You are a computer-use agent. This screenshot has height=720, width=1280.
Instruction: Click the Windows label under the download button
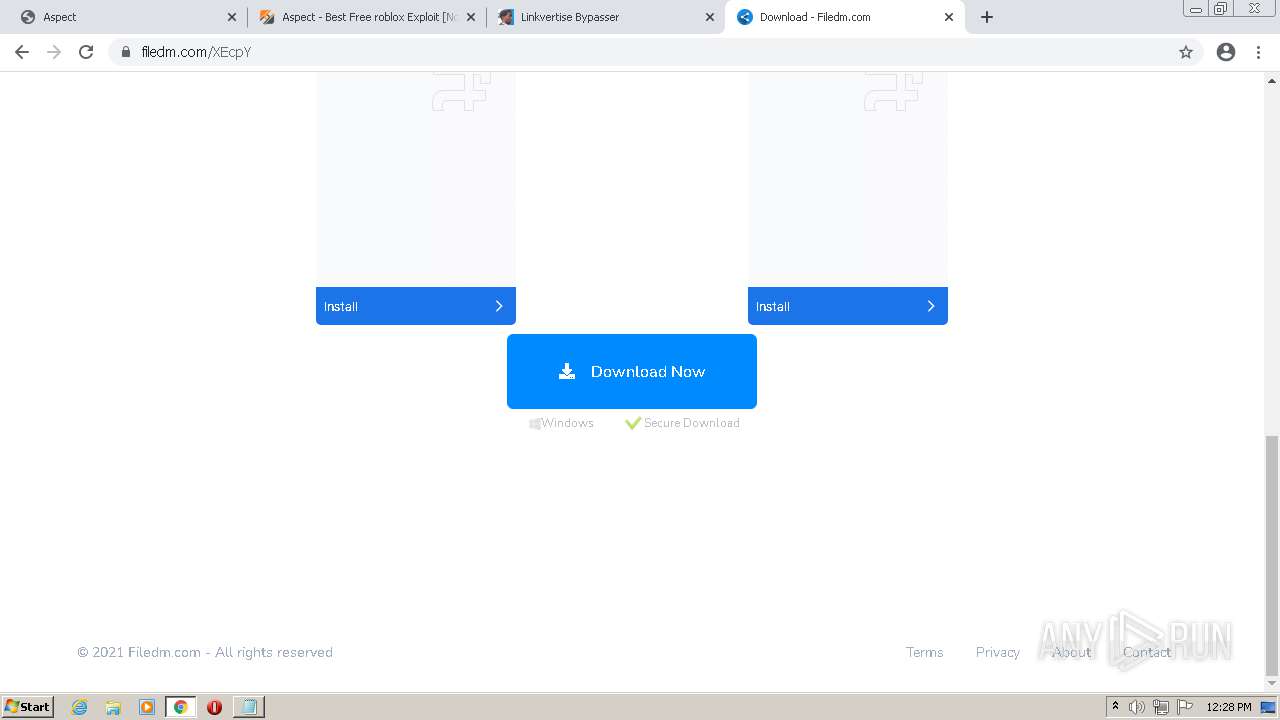(x=562, y=423)
